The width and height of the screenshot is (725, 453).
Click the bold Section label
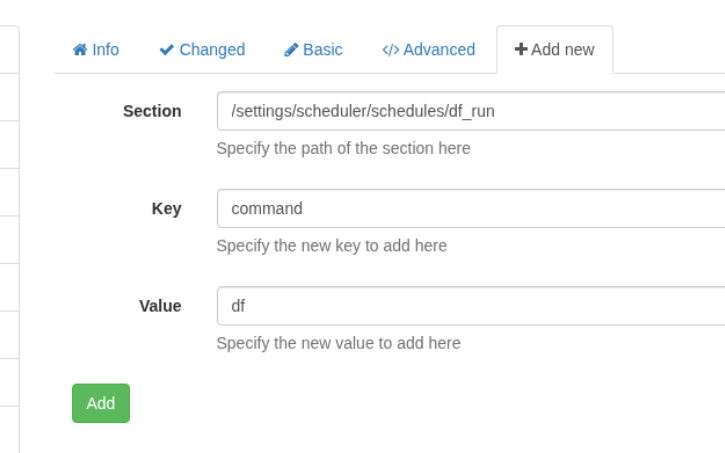152,111
